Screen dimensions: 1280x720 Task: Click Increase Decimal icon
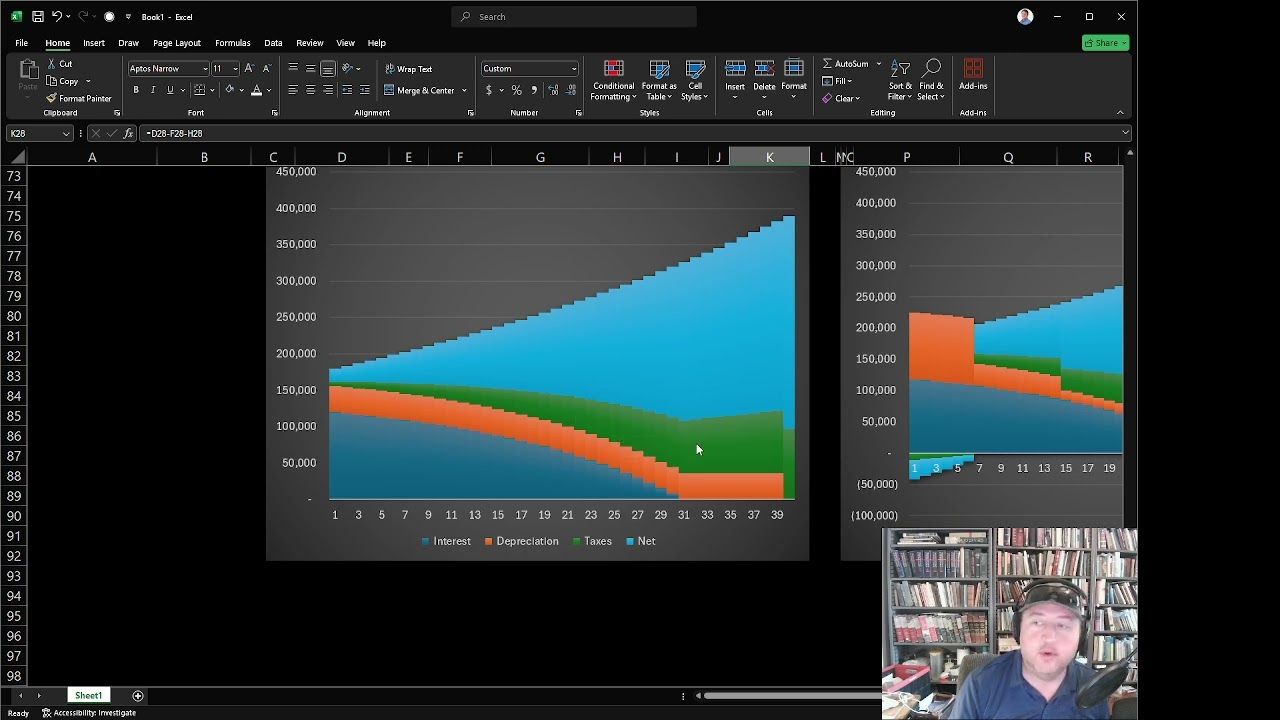pyautogui.click(x=553, y=90)
